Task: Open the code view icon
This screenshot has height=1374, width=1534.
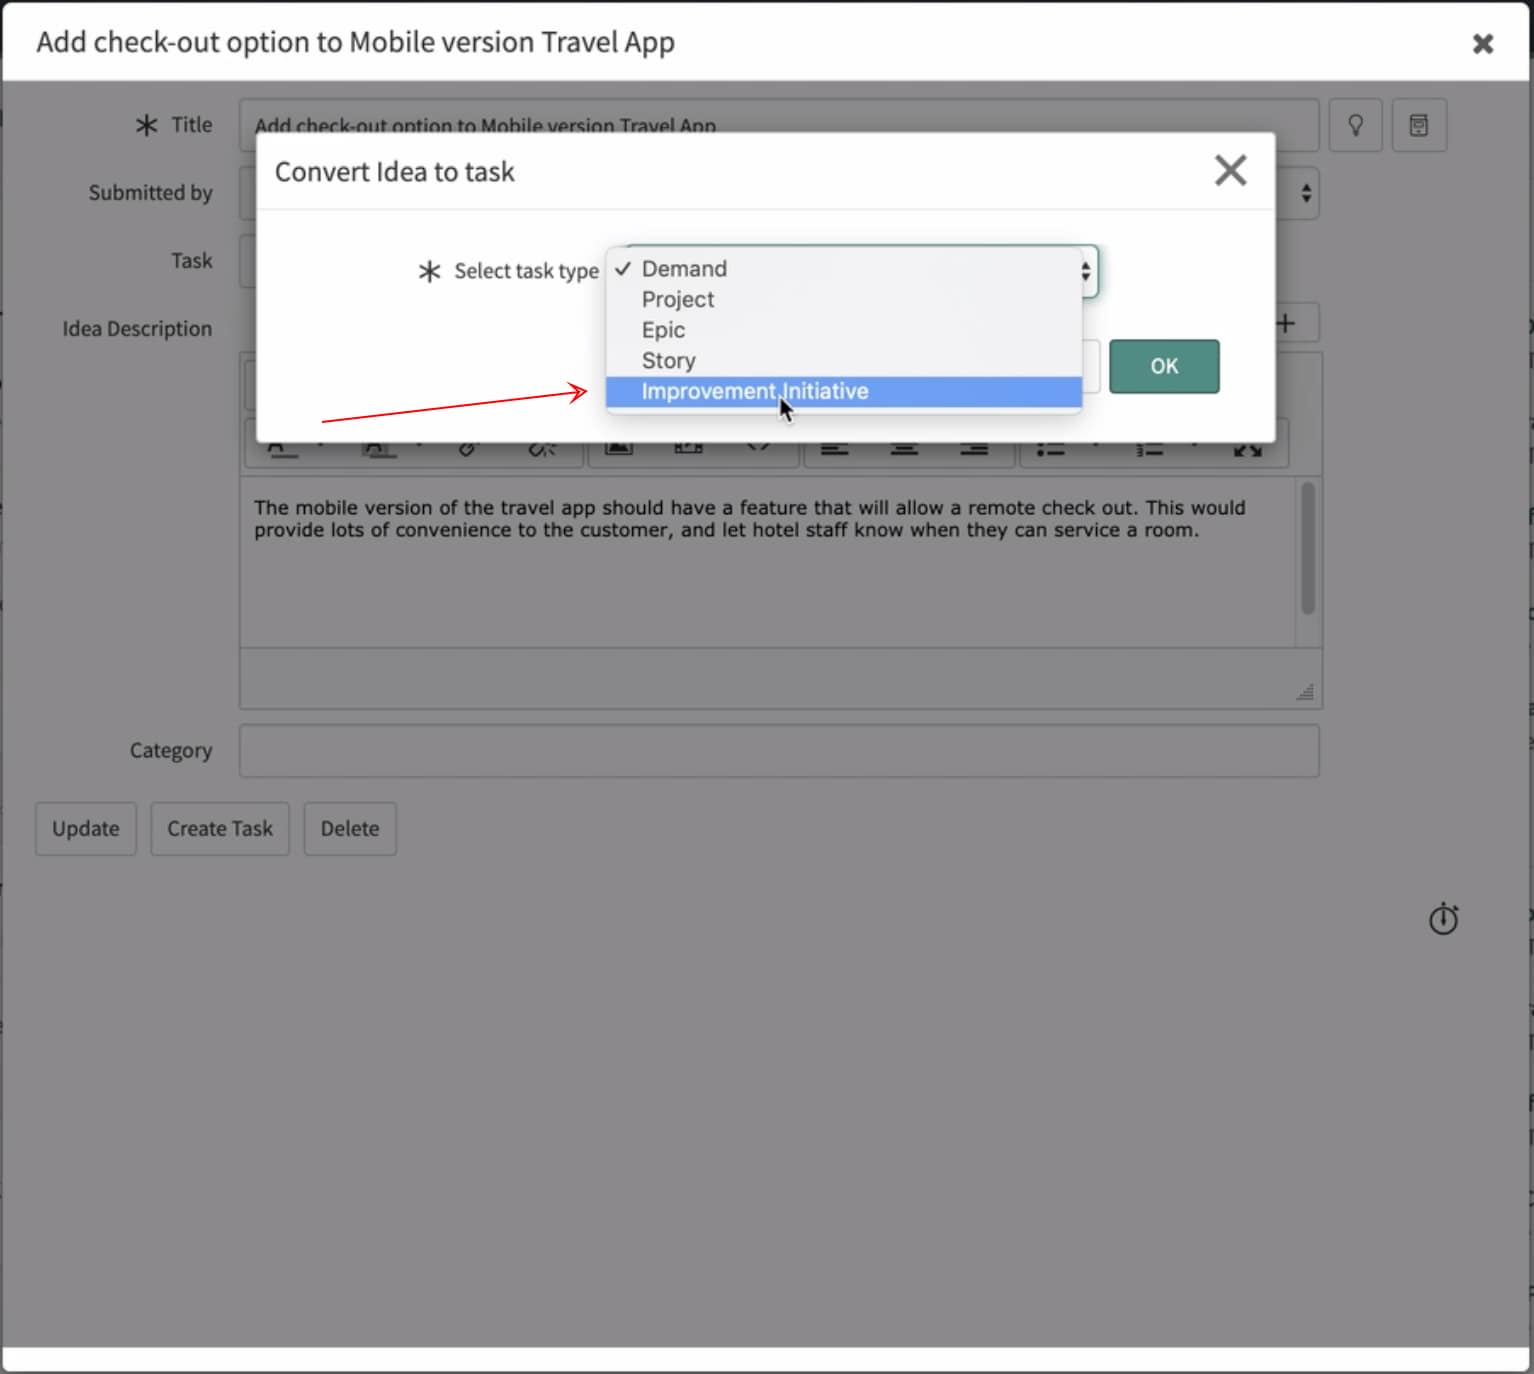Action: click(758, 447)
